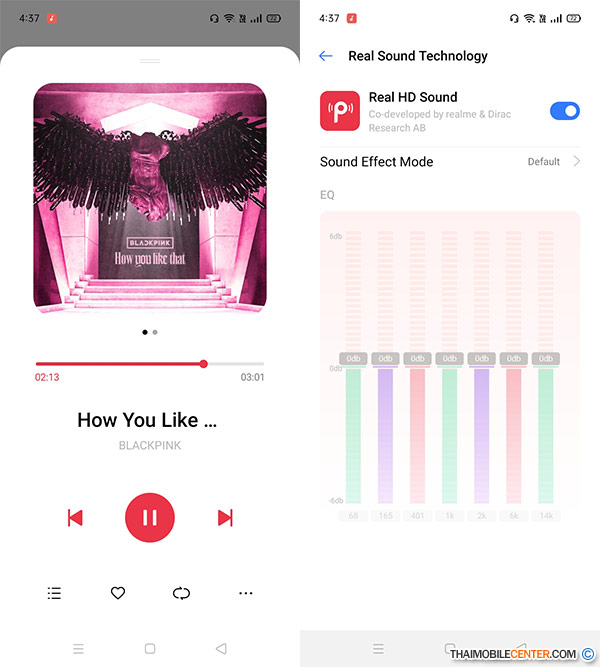
Task: Tap the BLACKPINK album art
Action: (x=150, y=198)
